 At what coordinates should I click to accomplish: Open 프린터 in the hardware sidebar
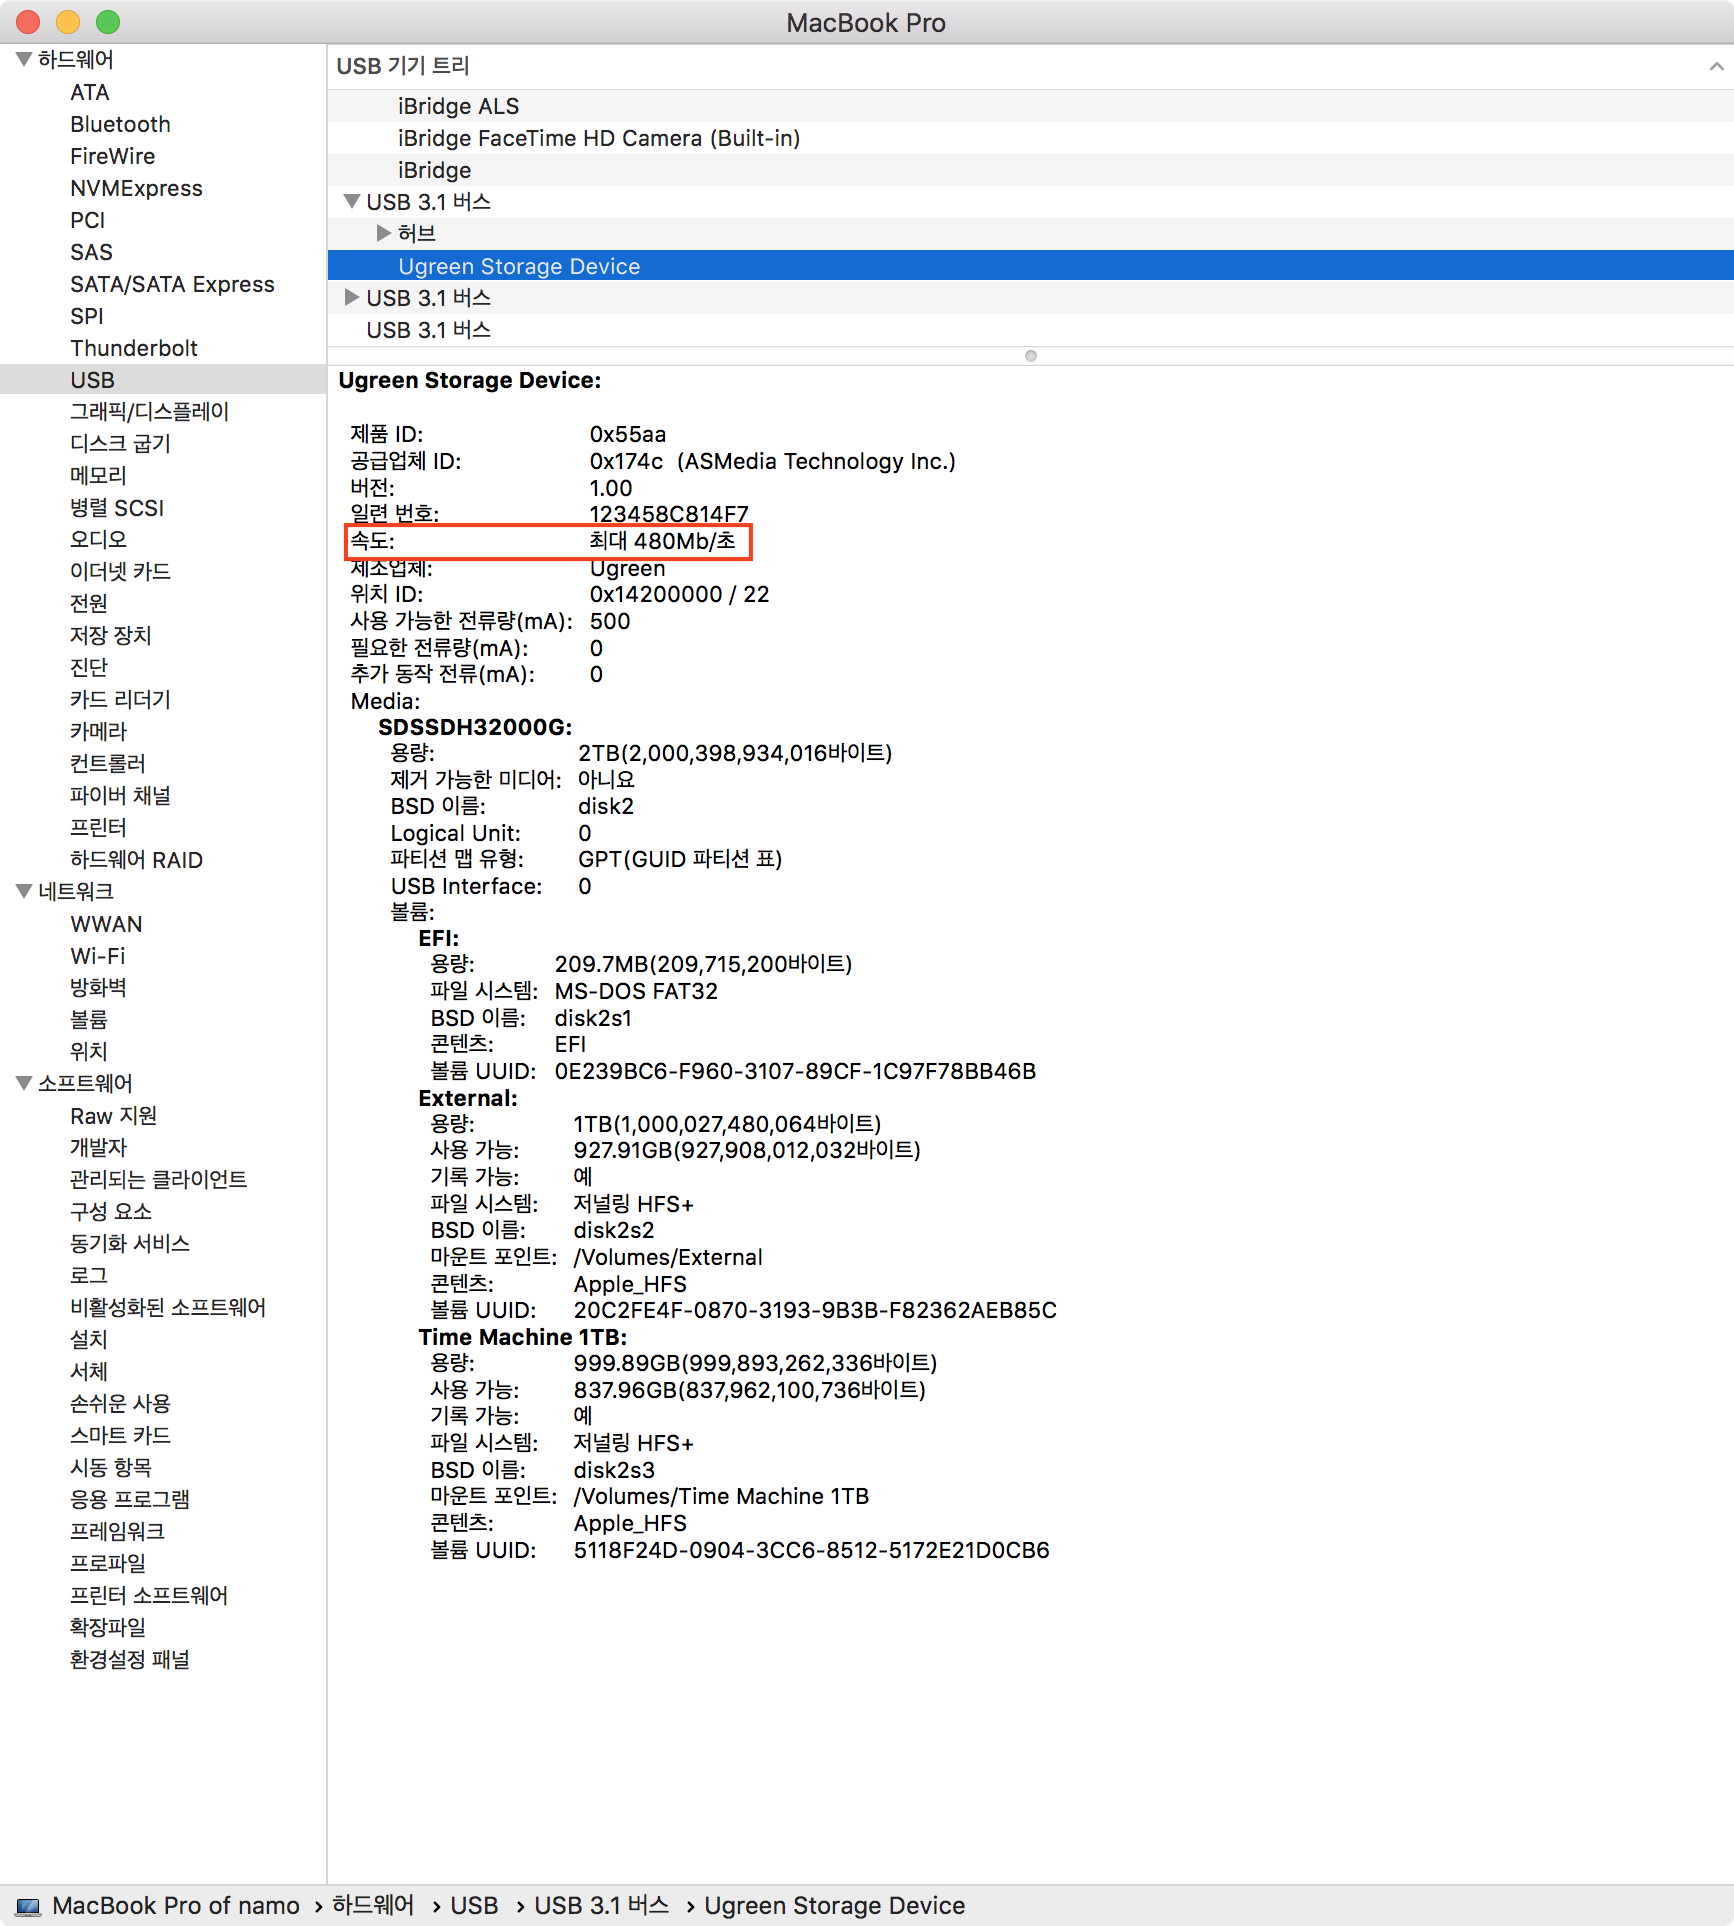click(98, 828)
